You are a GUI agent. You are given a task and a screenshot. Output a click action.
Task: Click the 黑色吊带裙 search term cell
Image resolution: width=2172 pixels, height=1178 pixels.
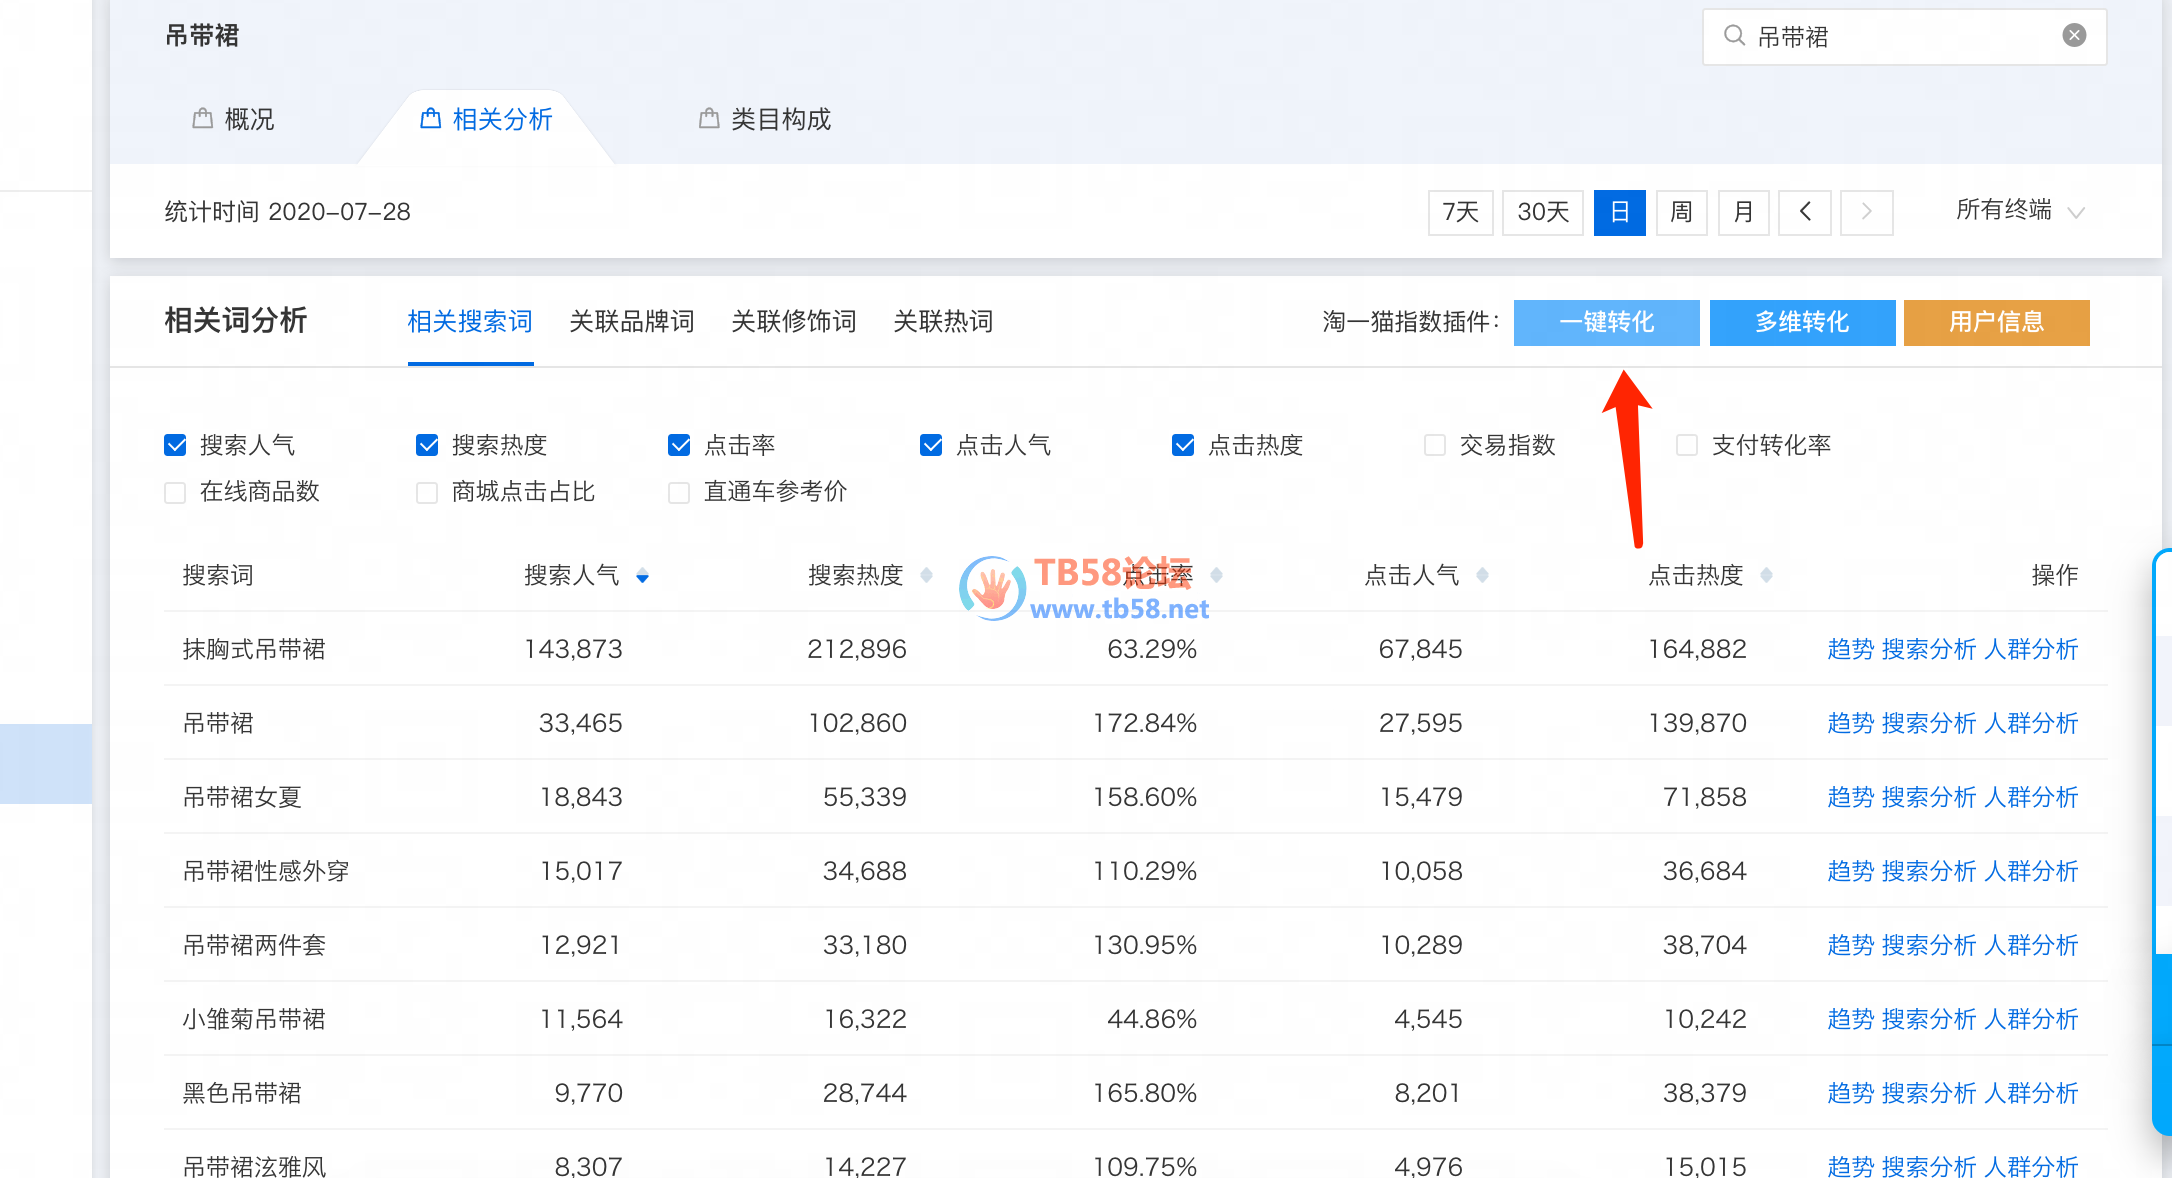242,1093
